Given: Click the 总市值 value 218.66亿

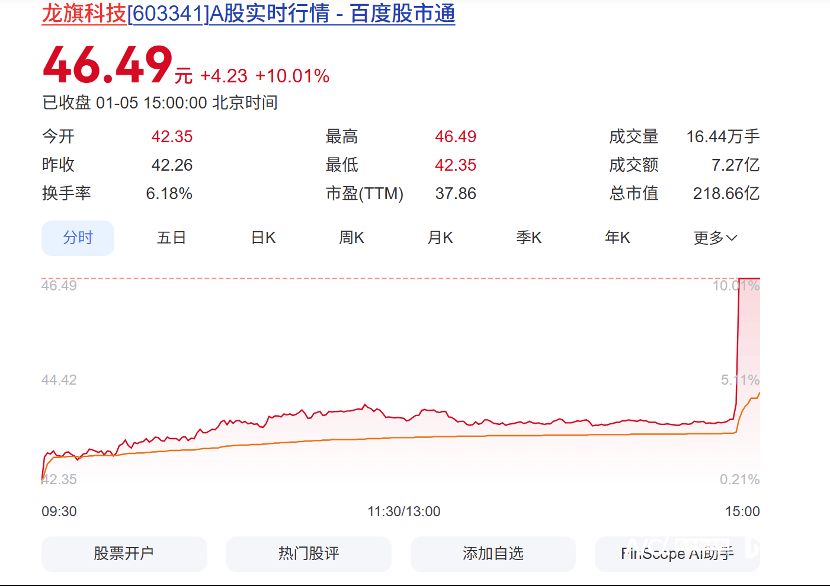Looking at the screenshot, I should [726, 194].
